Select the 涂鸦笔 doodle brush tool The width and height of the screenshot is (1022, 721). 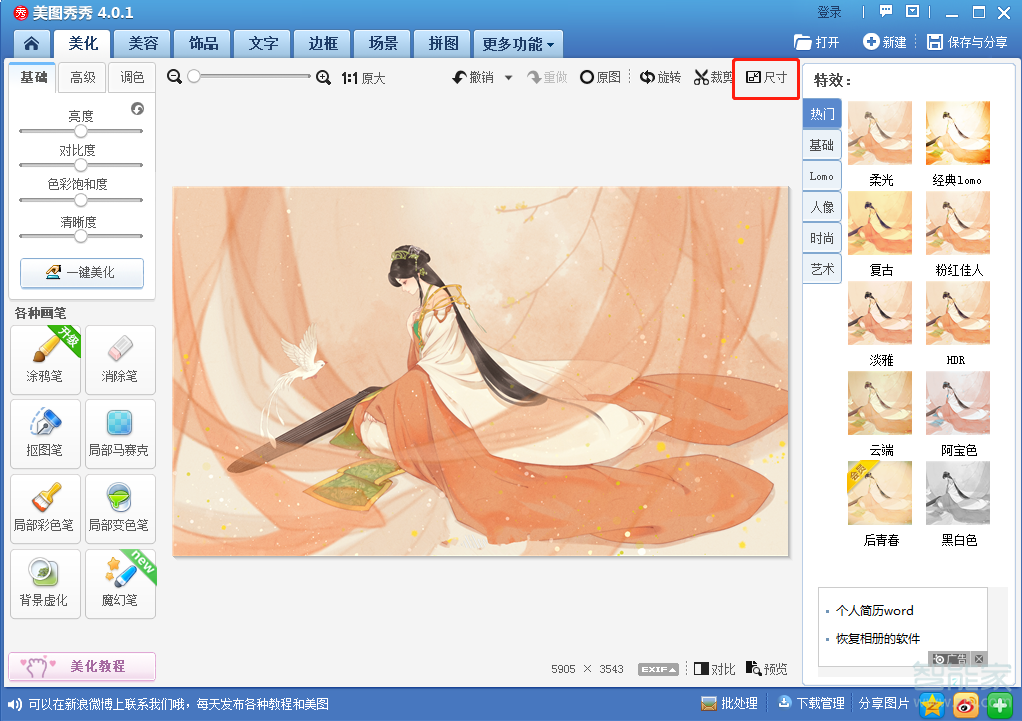(x=45, y=360)
